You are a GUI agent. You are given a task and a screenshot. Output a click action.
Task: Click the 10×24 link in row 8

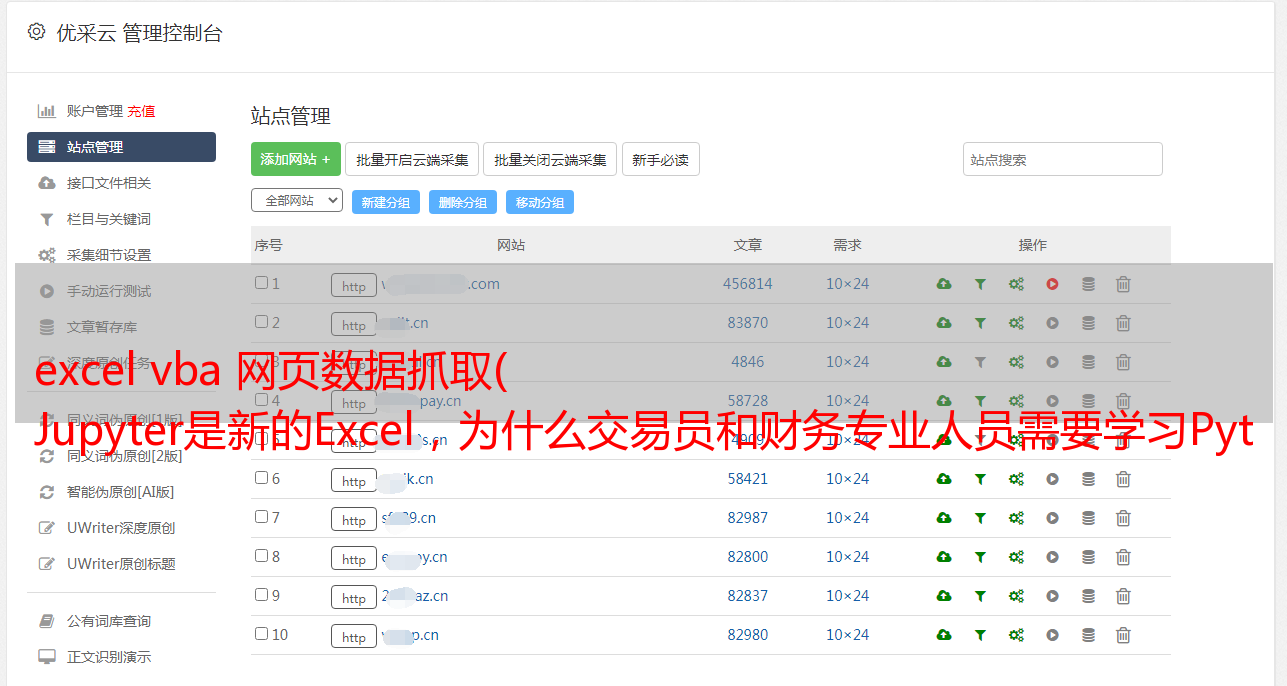[848, 557]
